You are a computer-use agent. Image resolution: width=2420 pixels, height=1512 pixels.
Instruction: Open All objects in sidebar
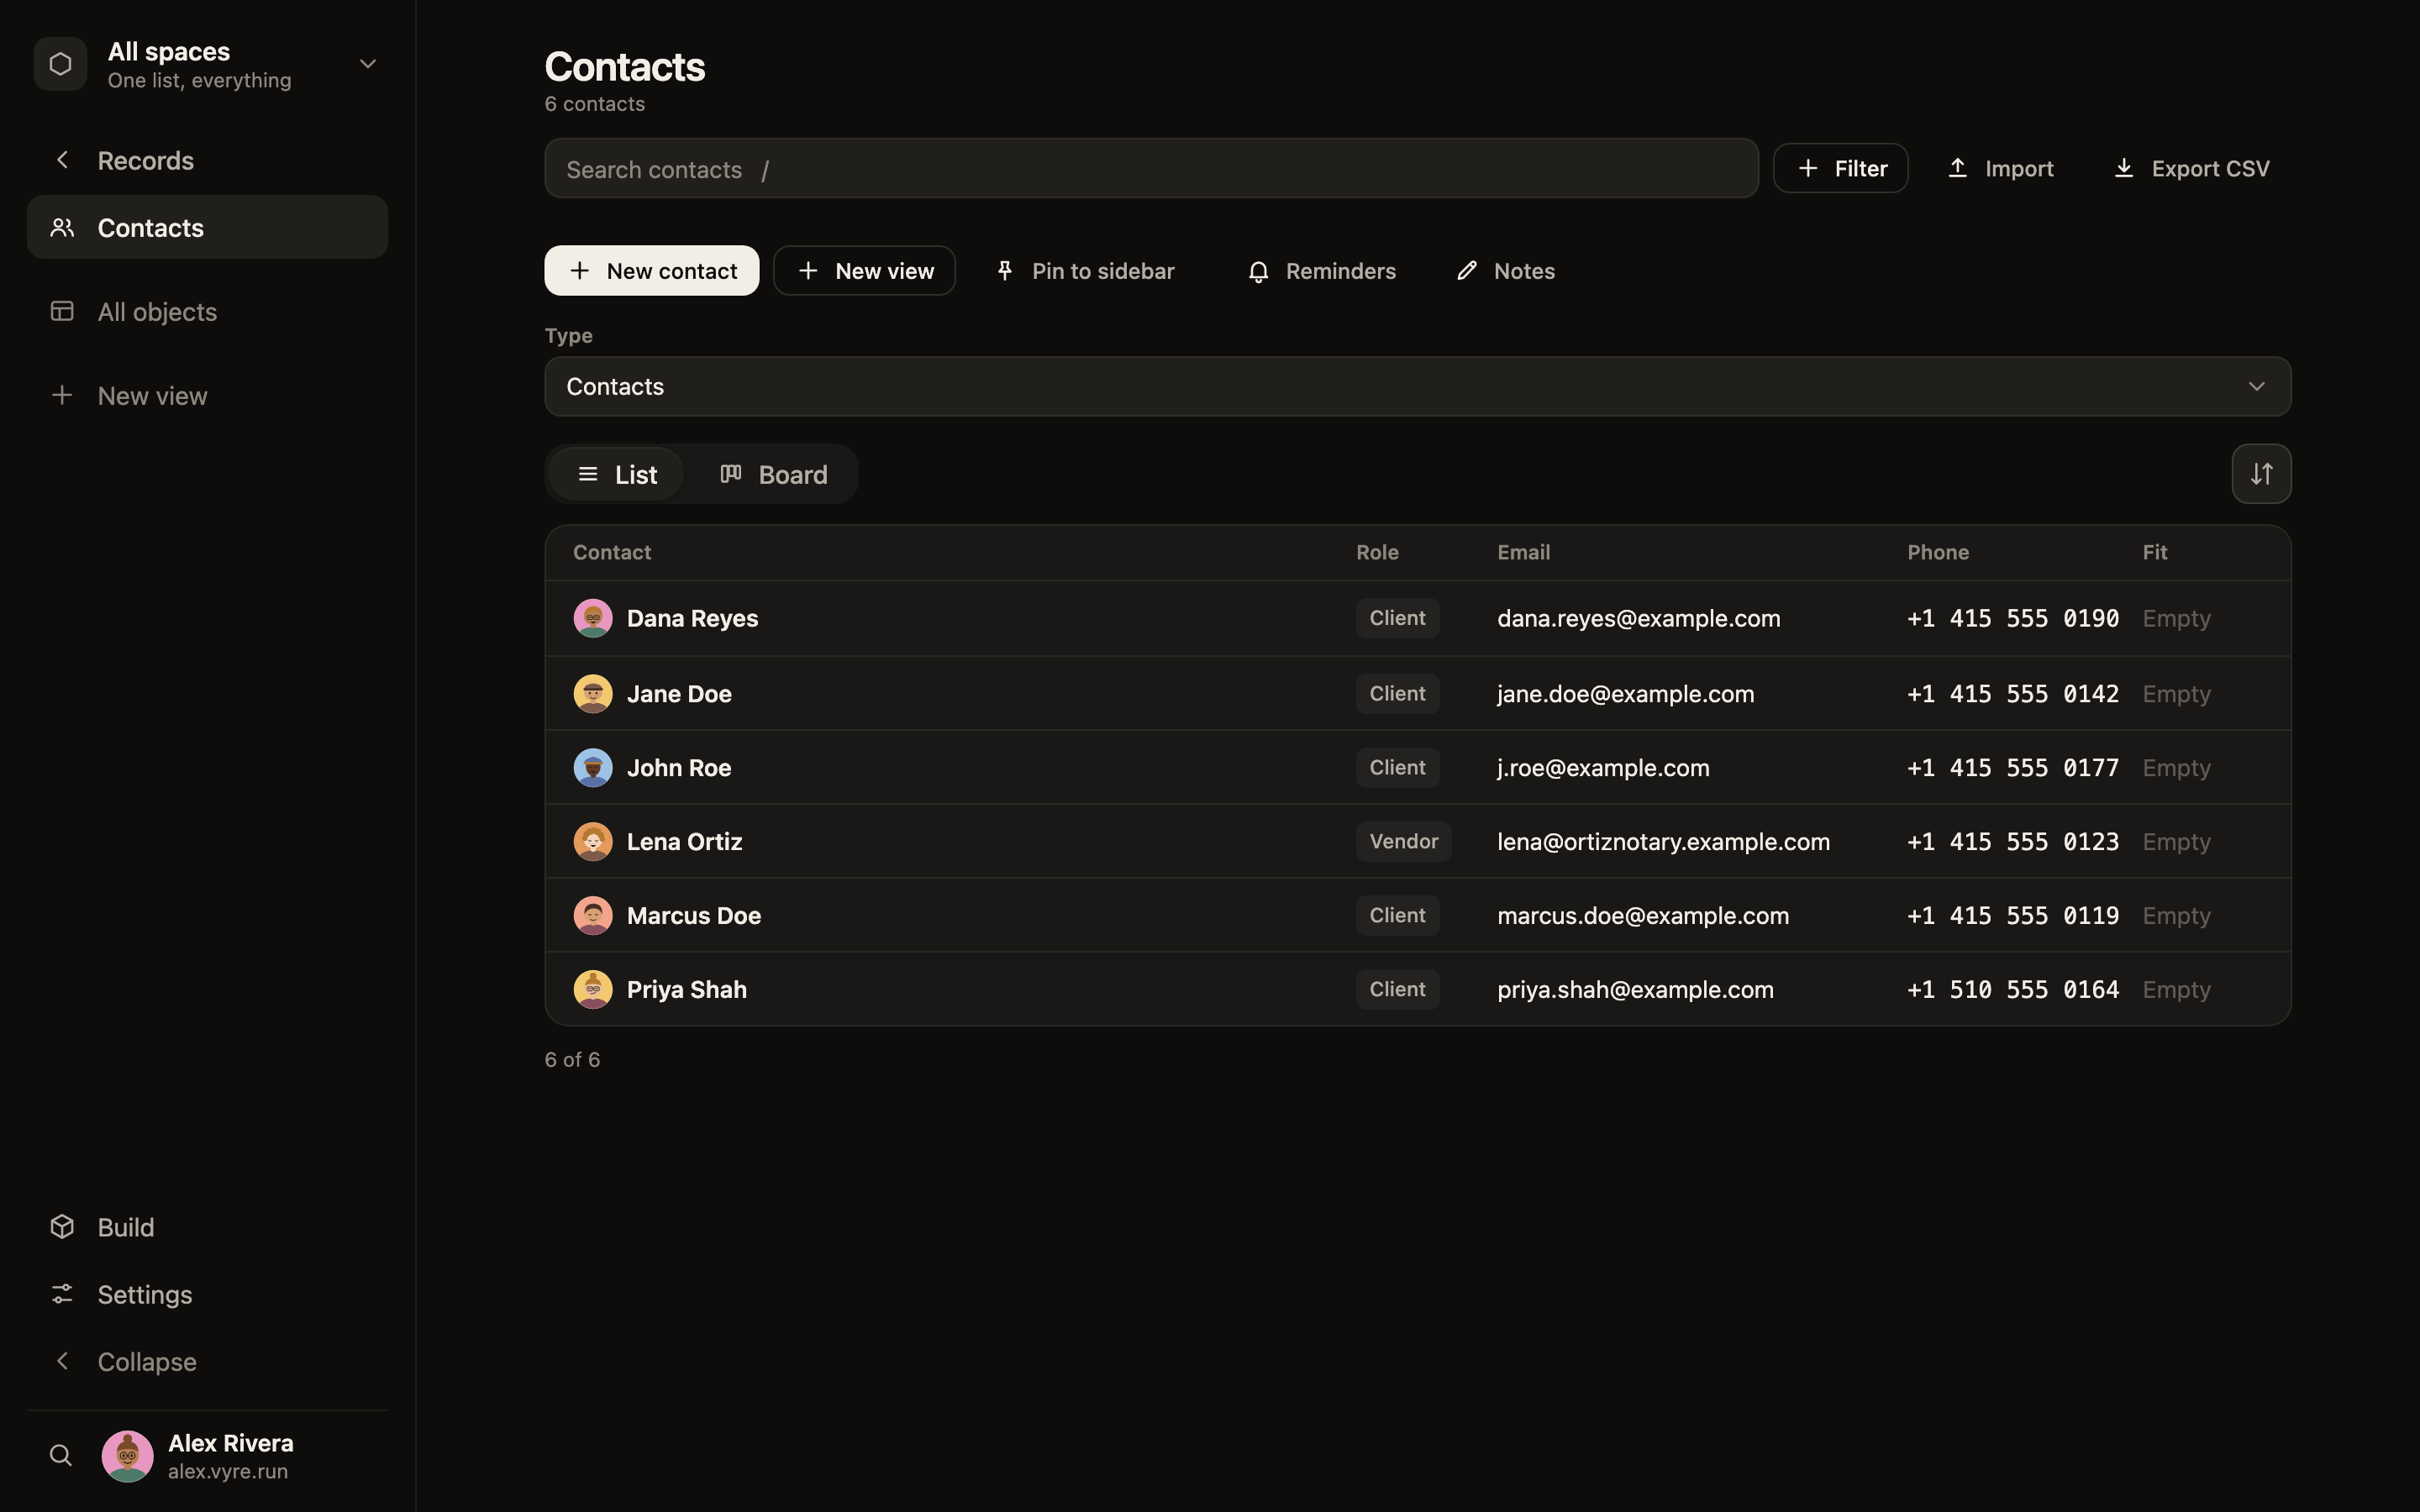tap(207, 312)
